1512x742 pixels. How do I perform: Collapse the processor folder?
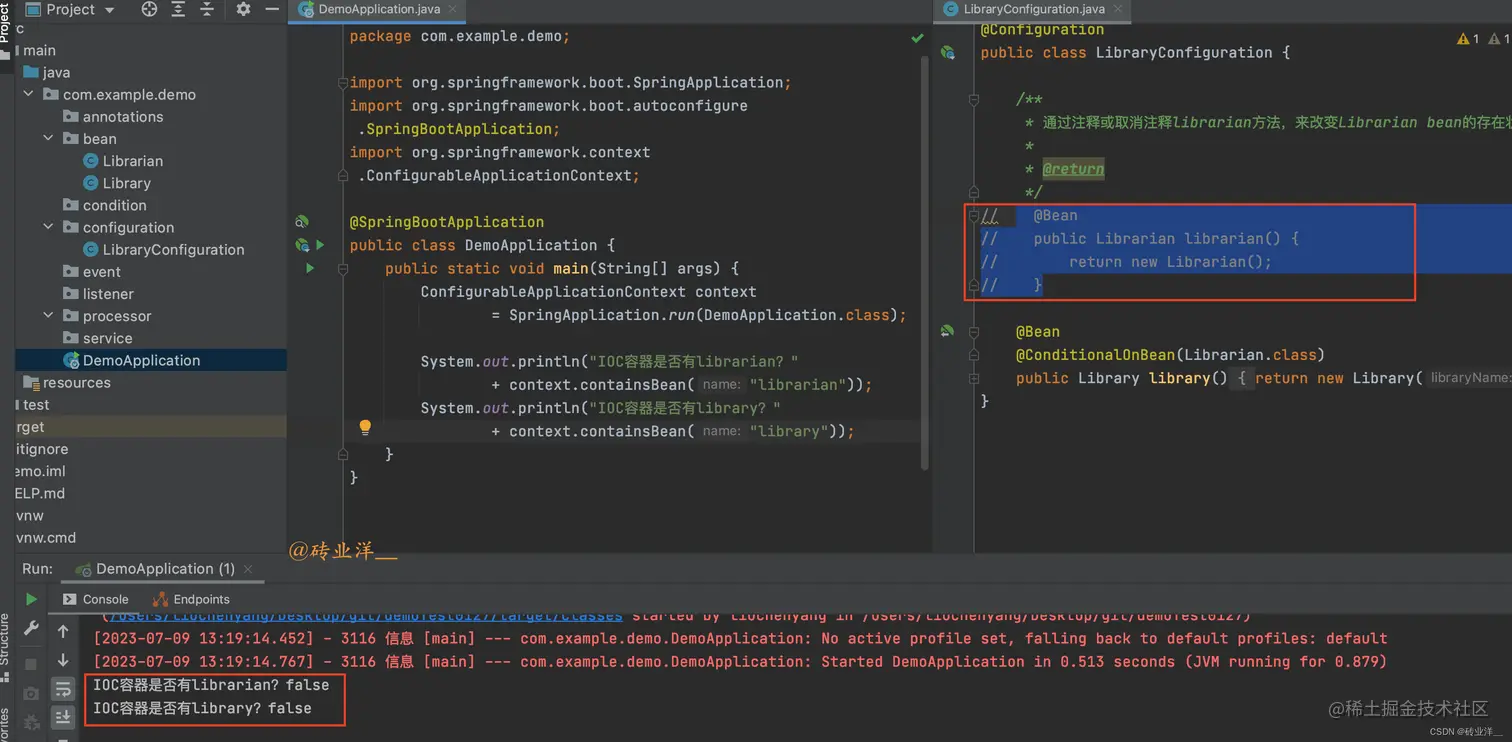[48, 315]
